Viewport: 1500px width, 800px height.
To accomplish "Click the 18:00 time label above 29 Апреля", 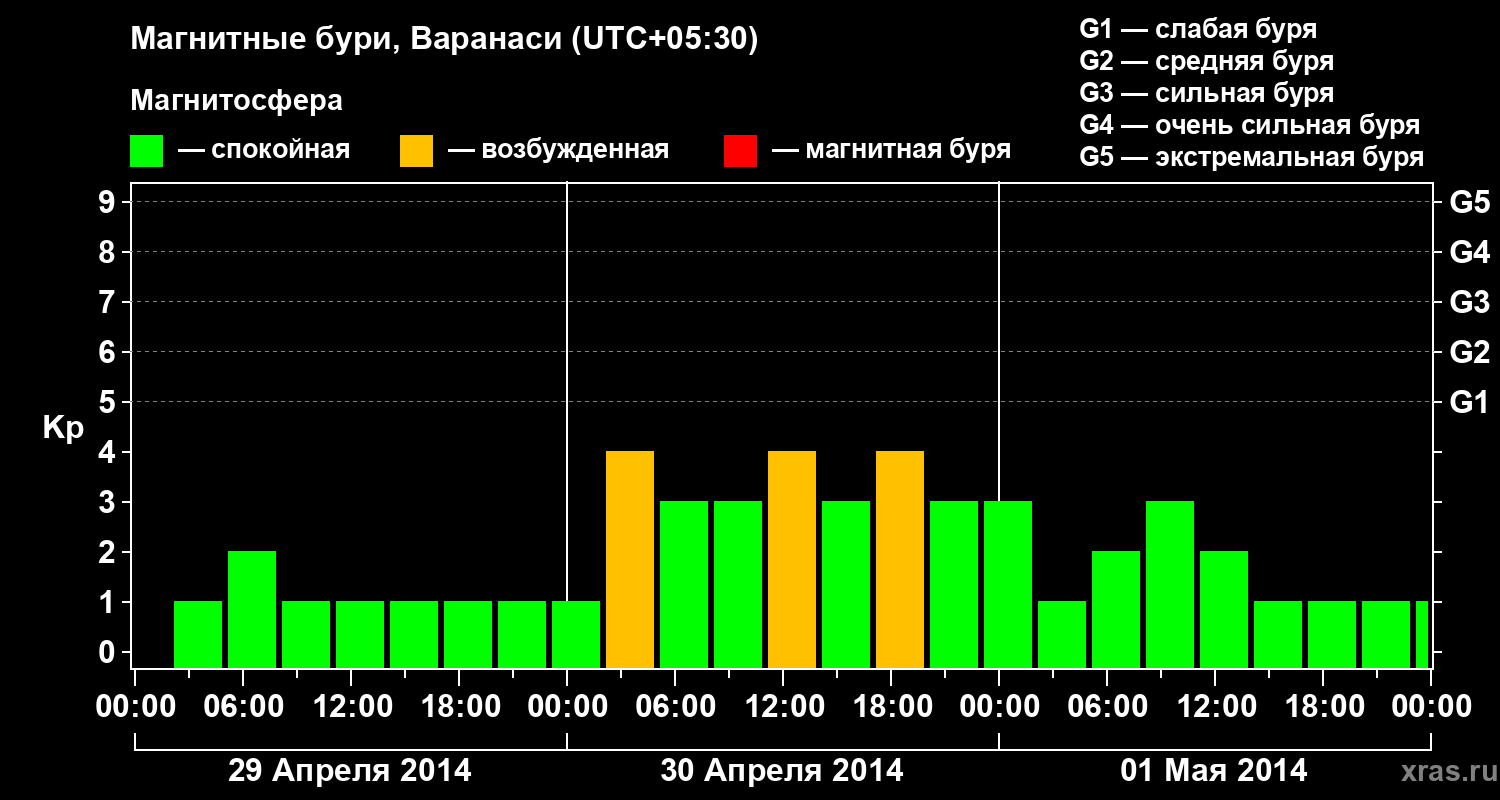I will click(x=460, y=707).
